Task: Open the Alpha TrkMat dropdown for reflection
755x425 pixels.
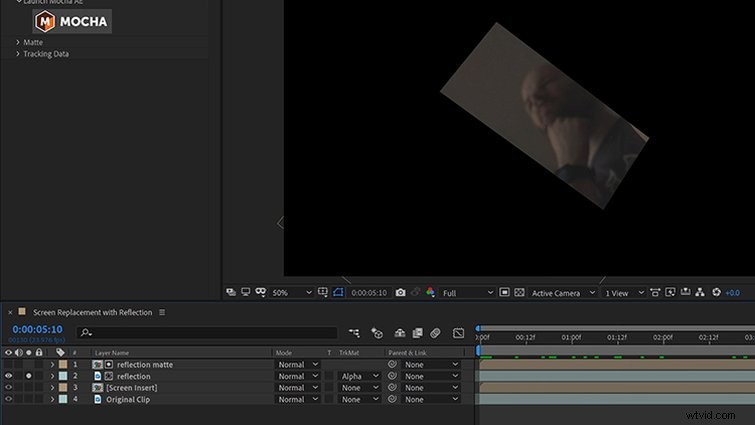Action: (359, 376)
